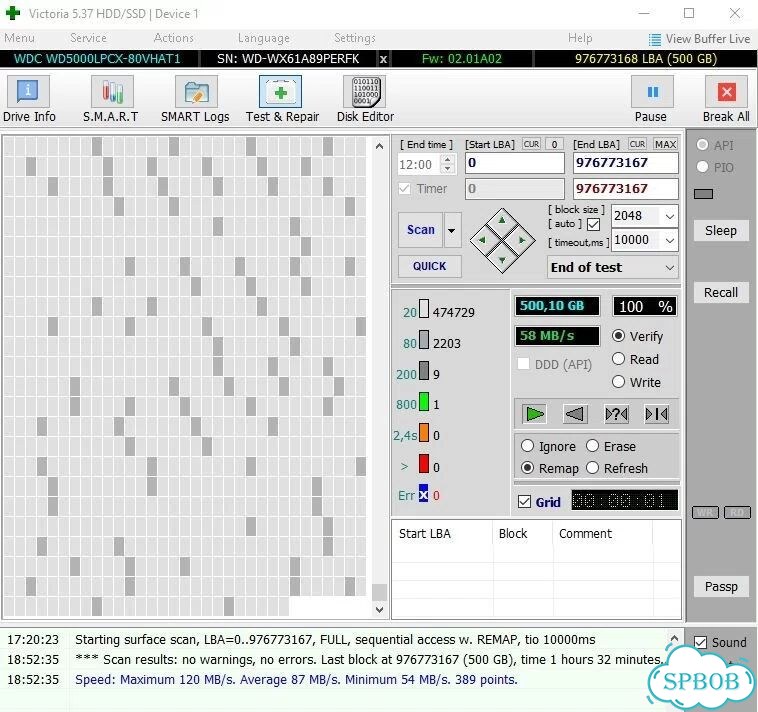The width and height of the screenshot is (758, 712).
Task: Click the End LBA MAX button
Action: 665,144
